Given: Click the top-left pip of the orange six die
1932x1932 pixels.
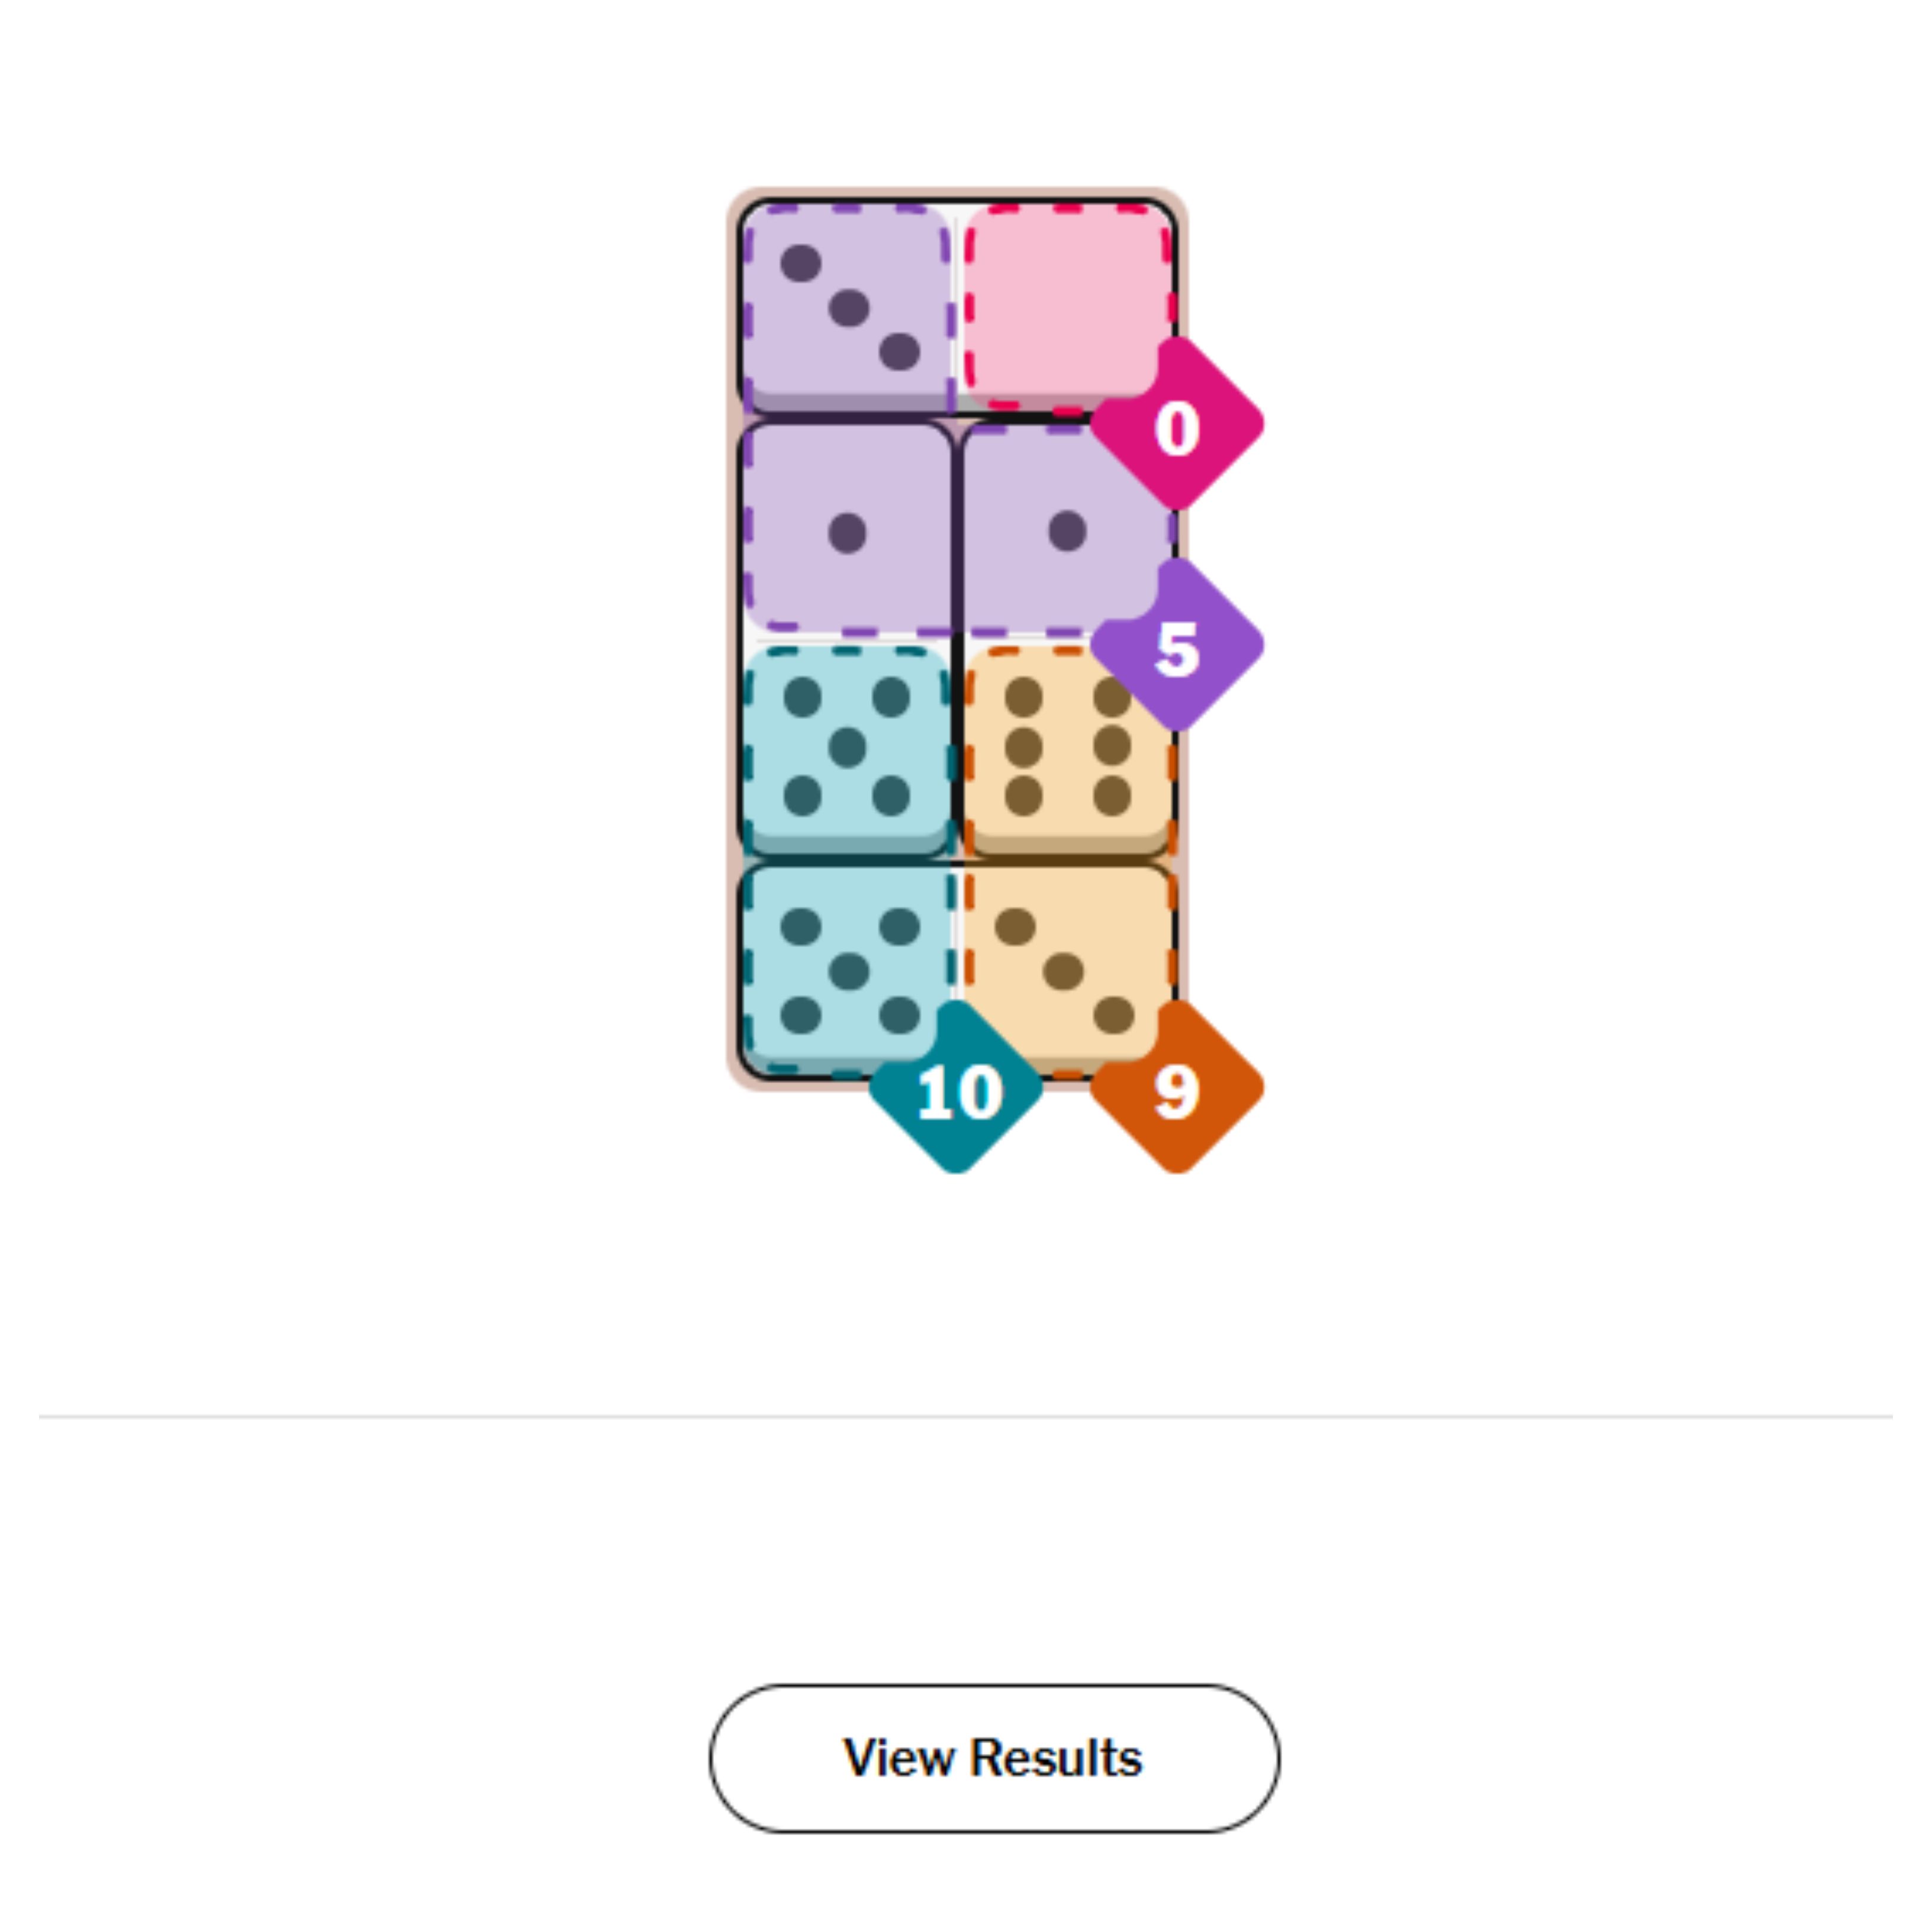Looking at the screenshot, I should click(1023, 697).
